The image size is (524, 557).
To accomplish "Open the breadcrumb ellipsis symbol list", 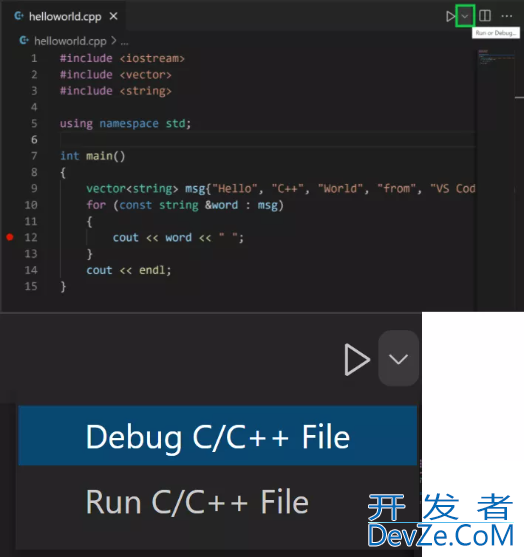I will pyautogui.click(x=124, y=42).
